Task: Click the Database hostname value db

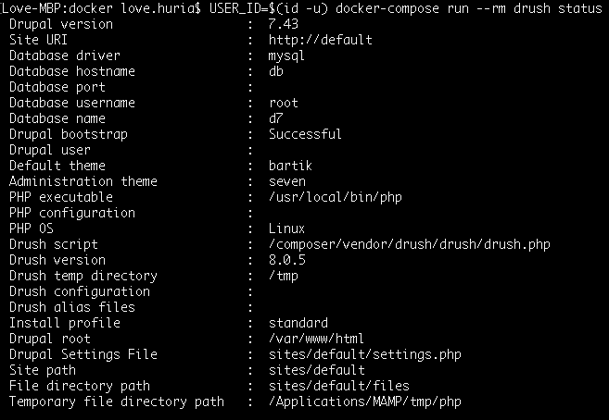Action: (276, 71)
